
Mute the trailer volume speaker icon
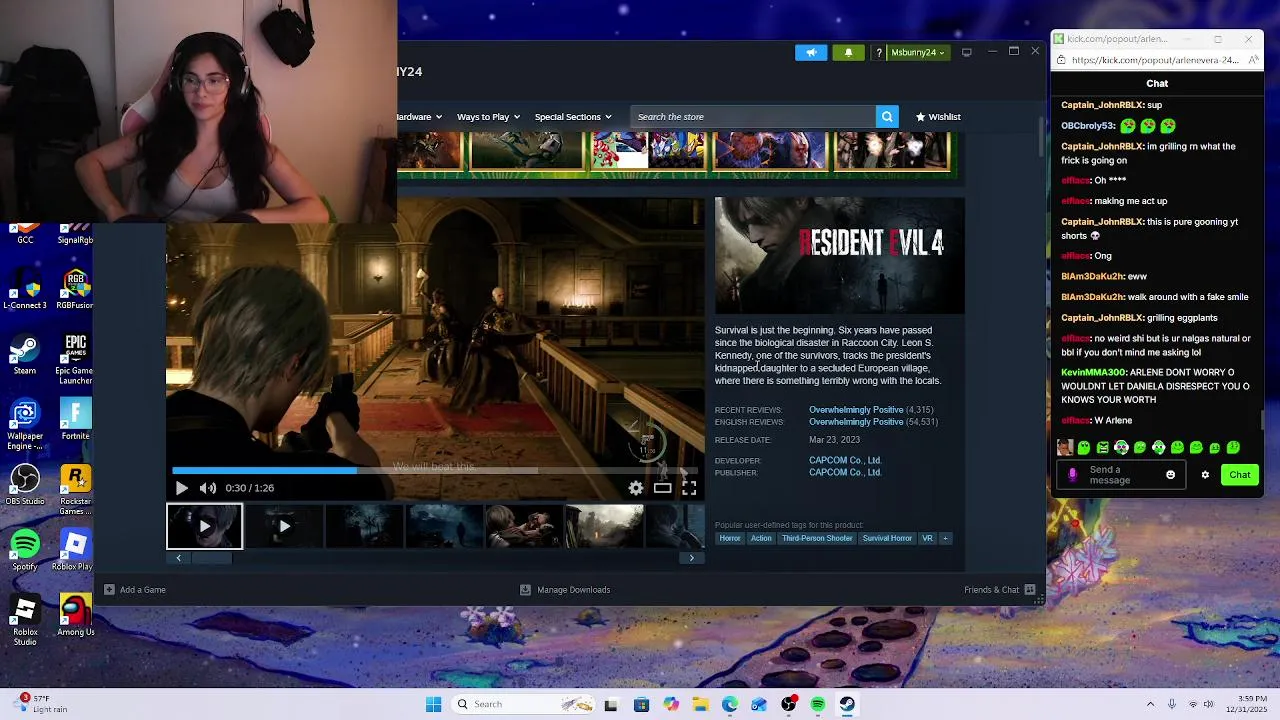207,488
